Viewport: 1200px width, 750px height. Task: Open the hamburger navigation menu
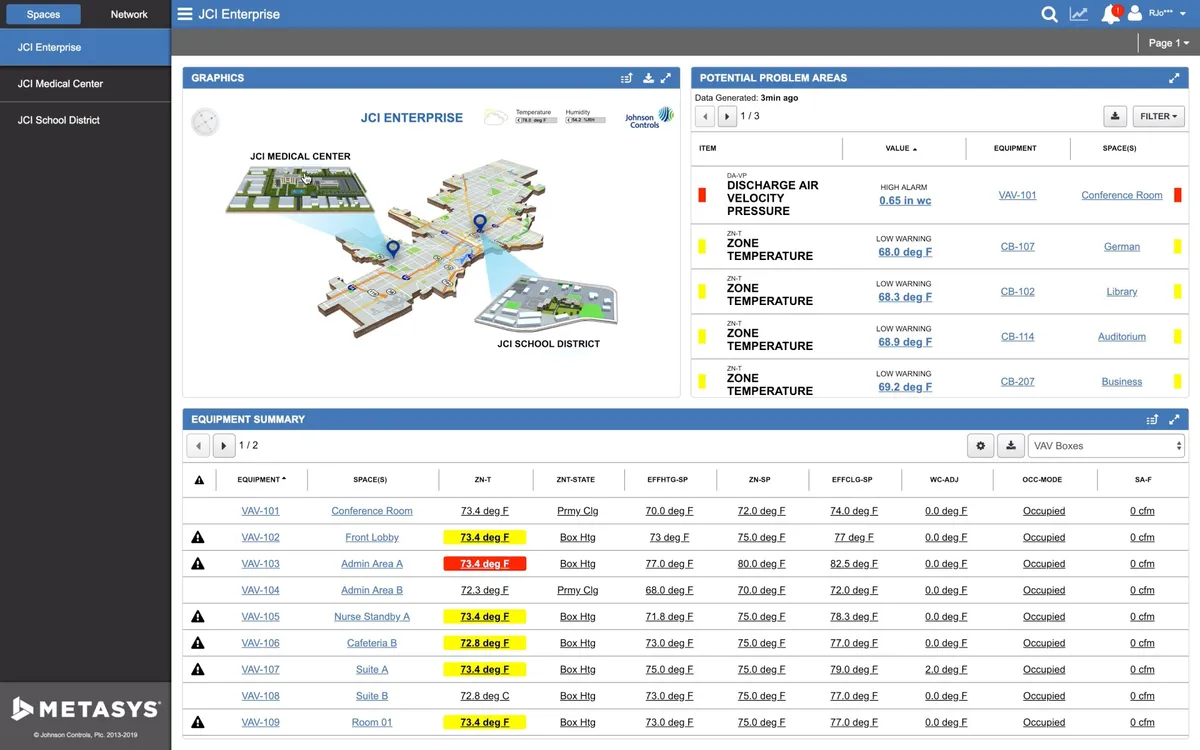click(185, 14)
